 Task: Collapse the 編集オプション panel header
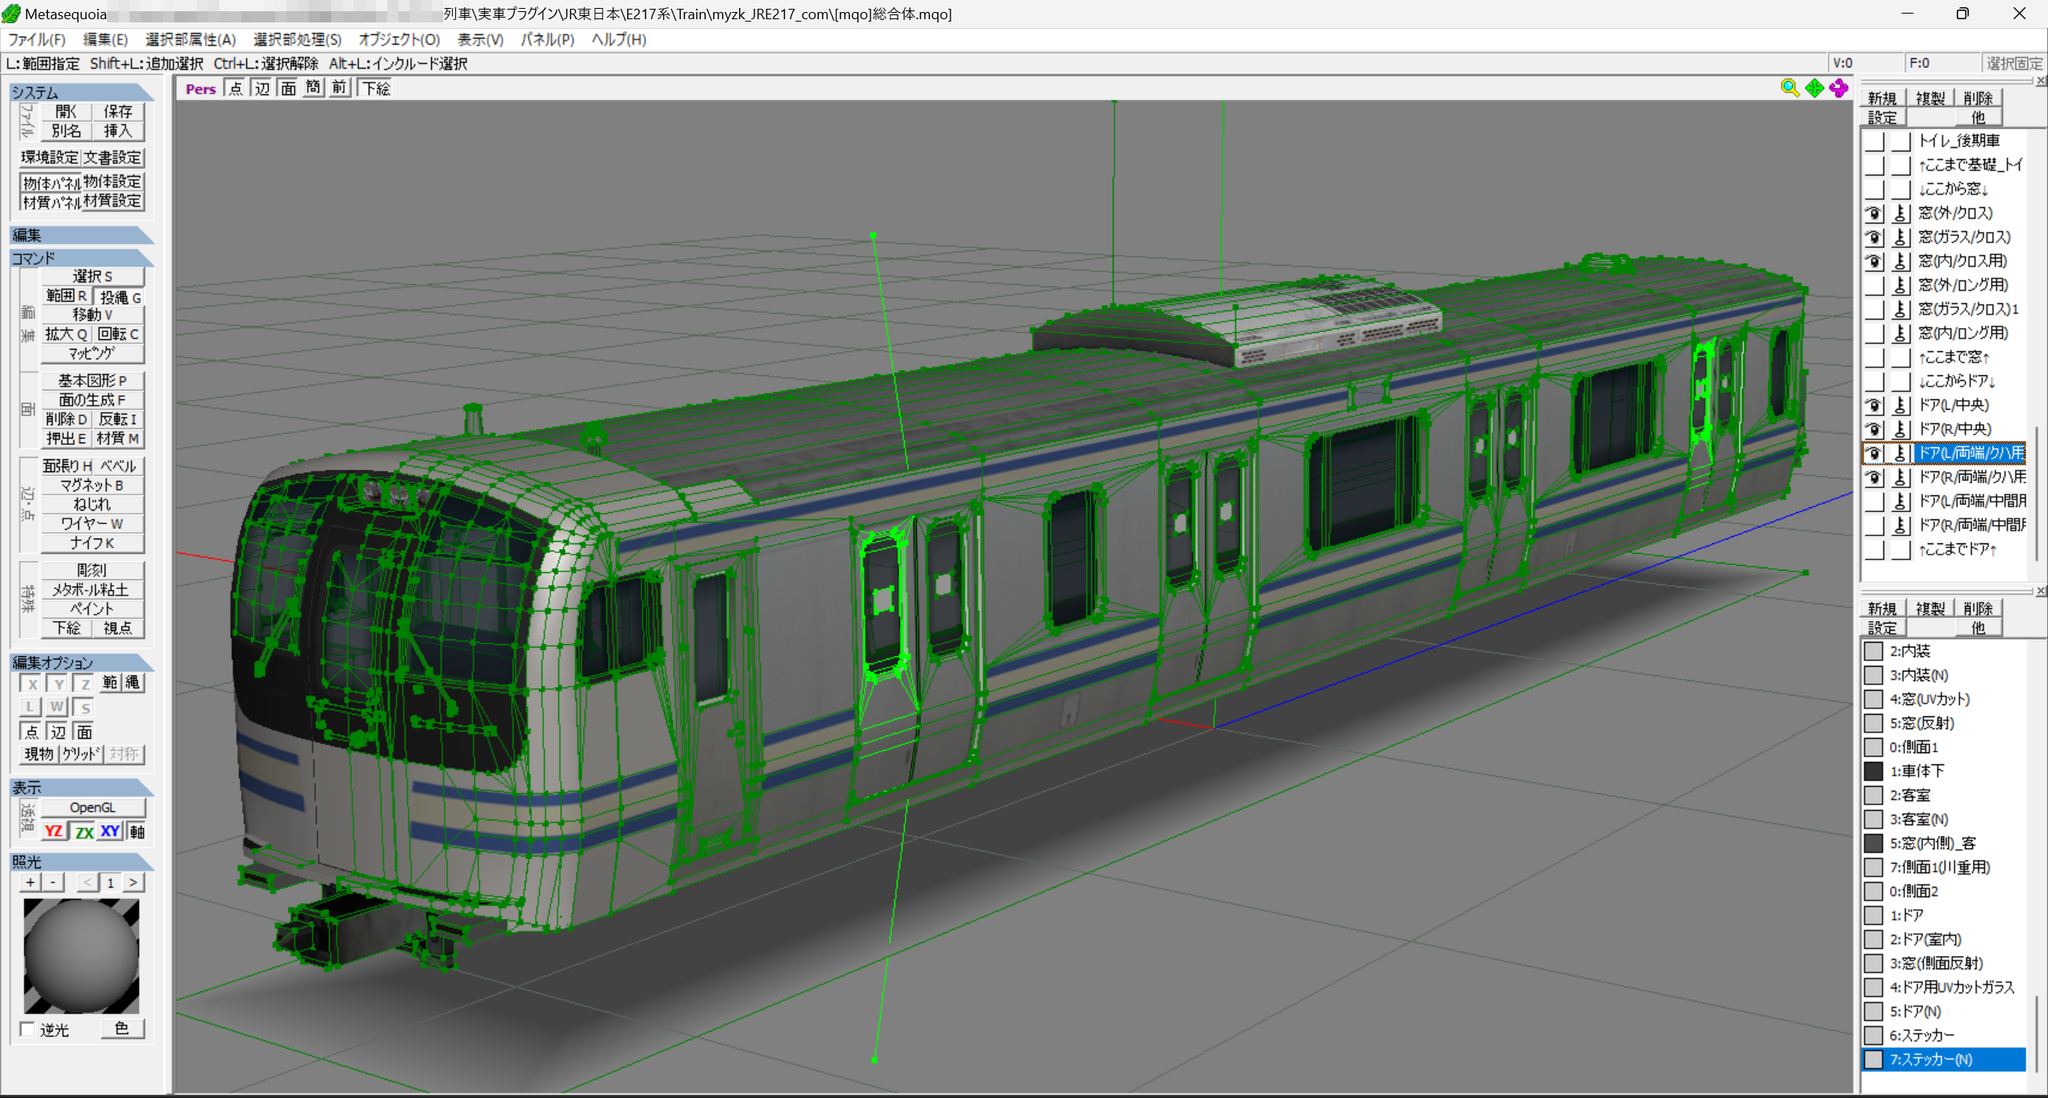coord(82,662)
